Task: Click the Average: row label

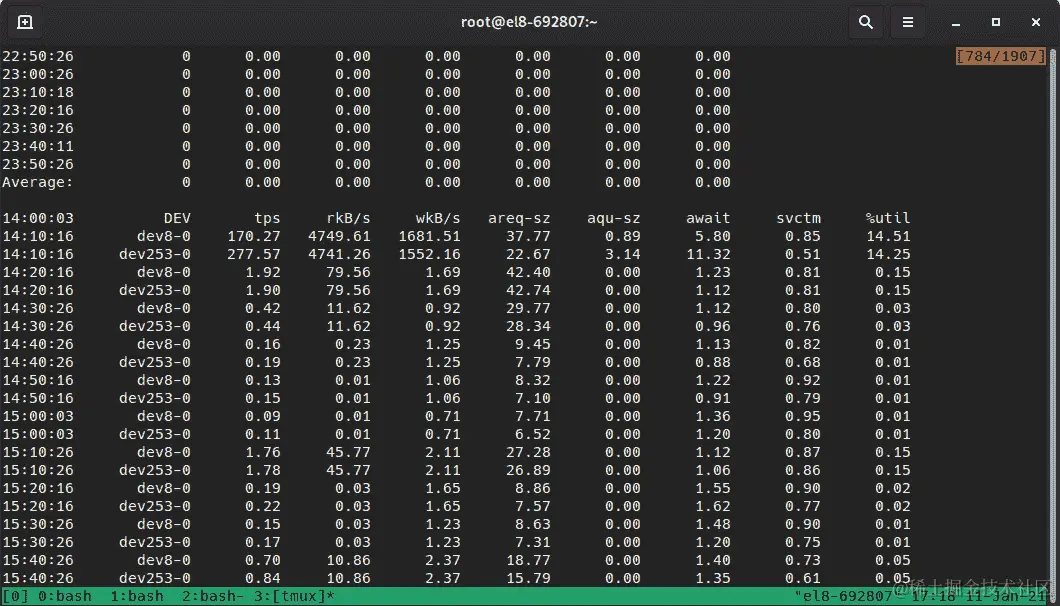Action: point(37,182)
